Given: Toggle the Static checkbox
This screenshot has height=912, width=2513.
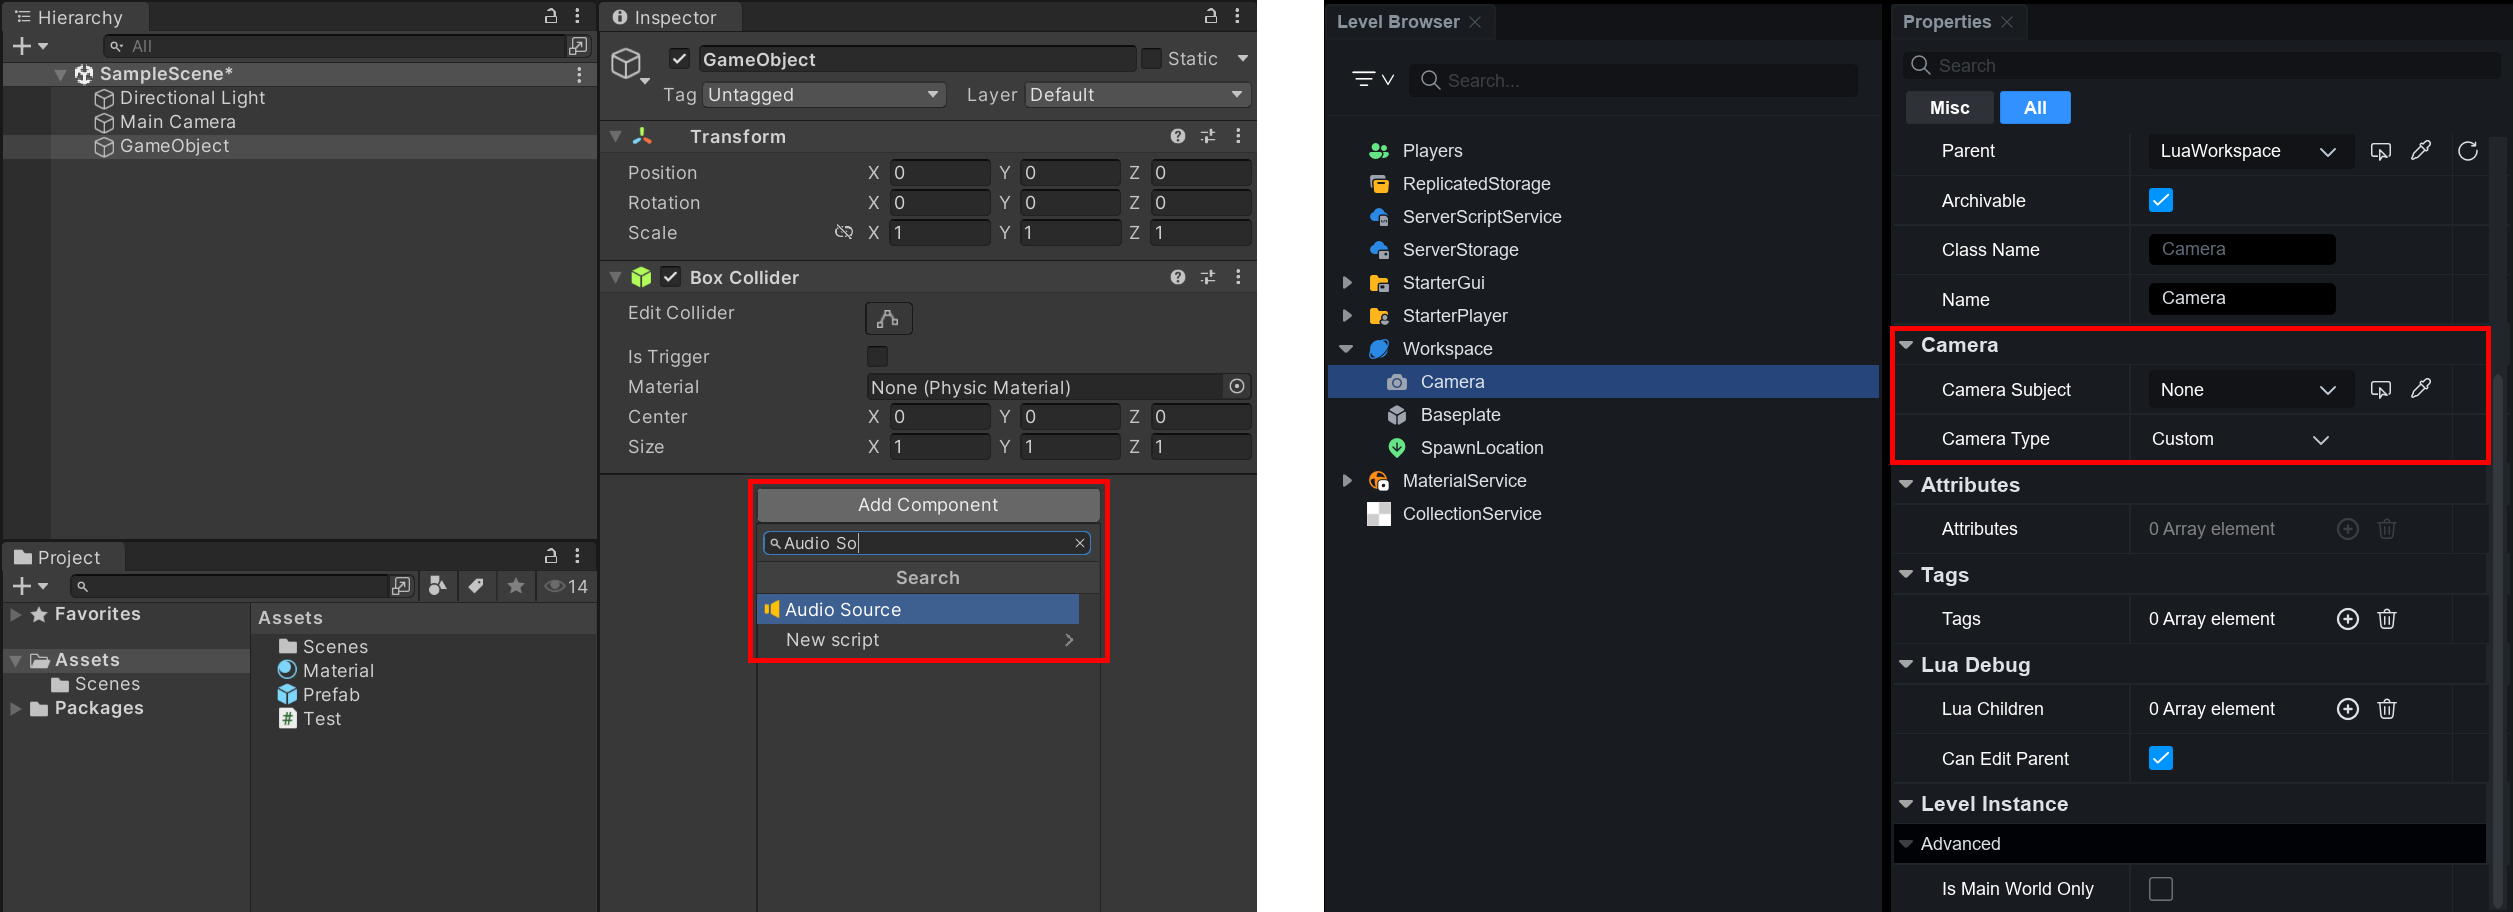Looking at the screenshot, I should [x=1151, y=59].
